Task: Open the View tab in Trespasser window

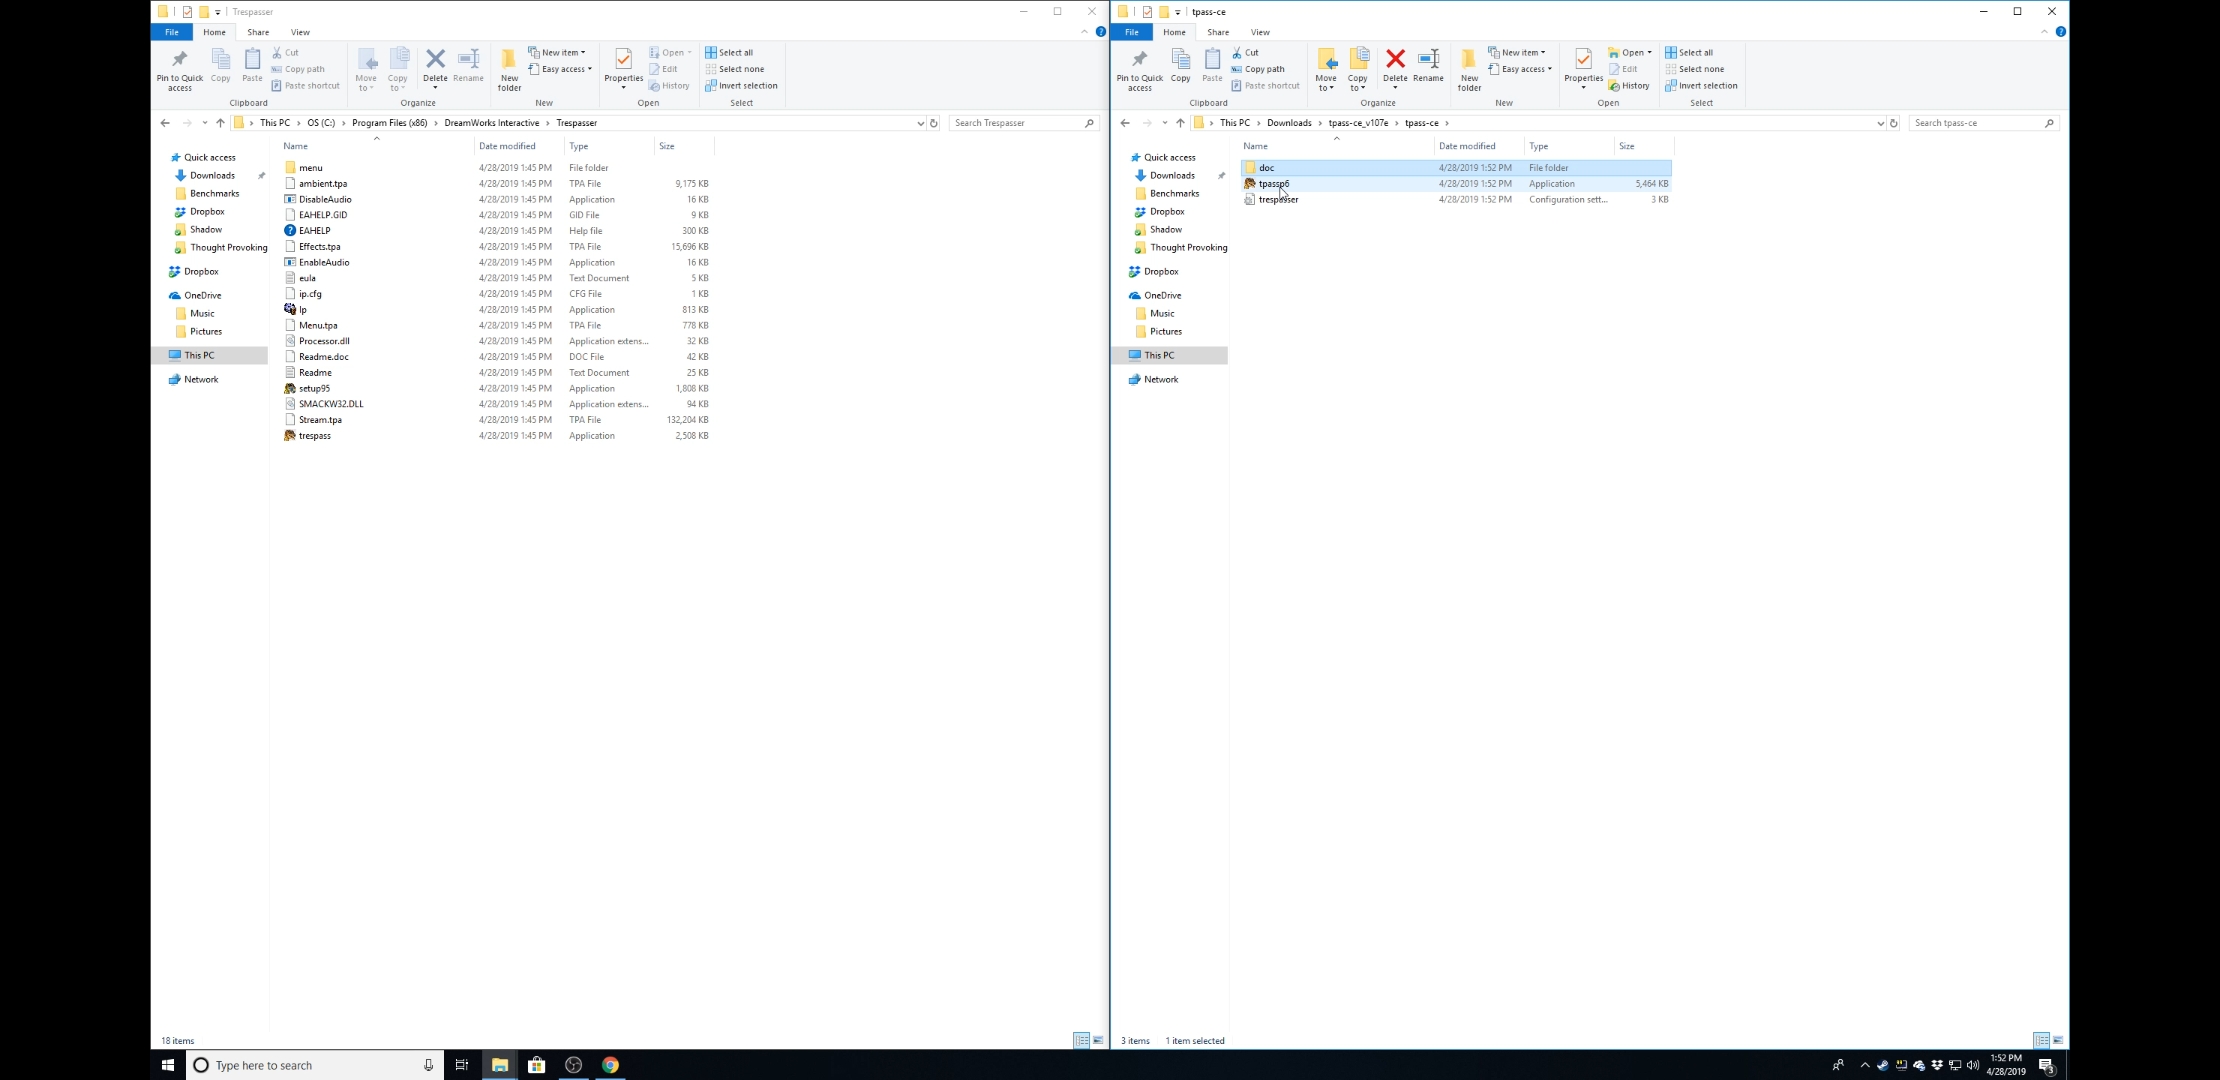Action: coord(300,32)
